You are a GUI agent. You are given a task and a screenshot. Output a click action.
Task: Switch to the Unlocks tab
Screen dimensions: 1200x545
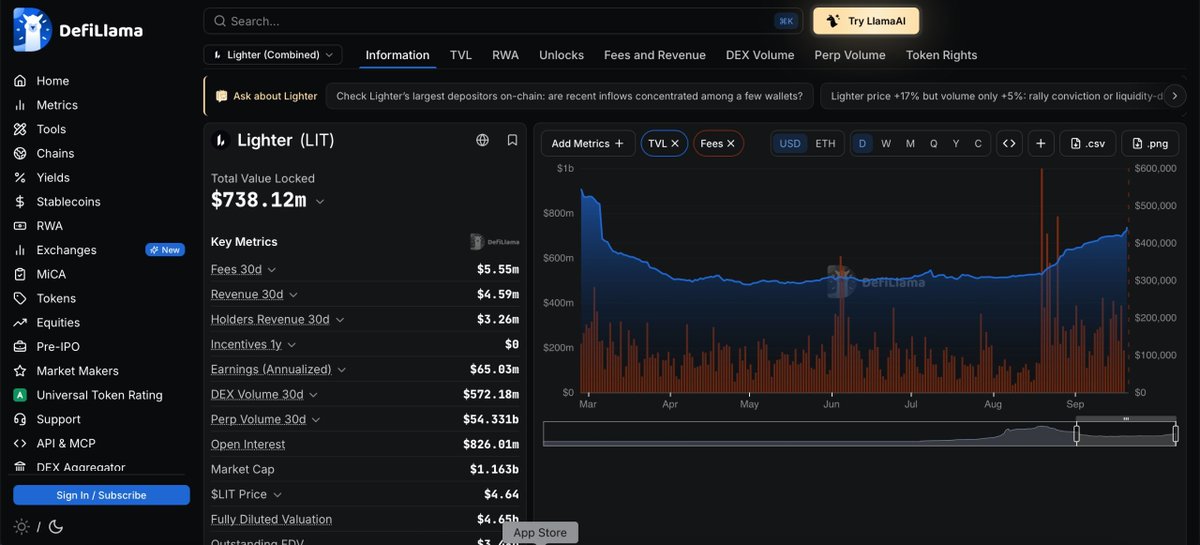(561, 55)
